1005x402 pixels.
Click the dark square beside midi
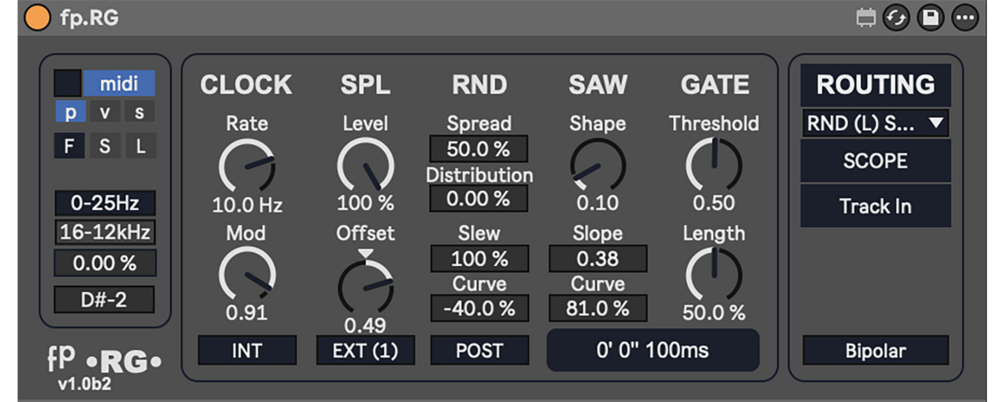[68, 83]
